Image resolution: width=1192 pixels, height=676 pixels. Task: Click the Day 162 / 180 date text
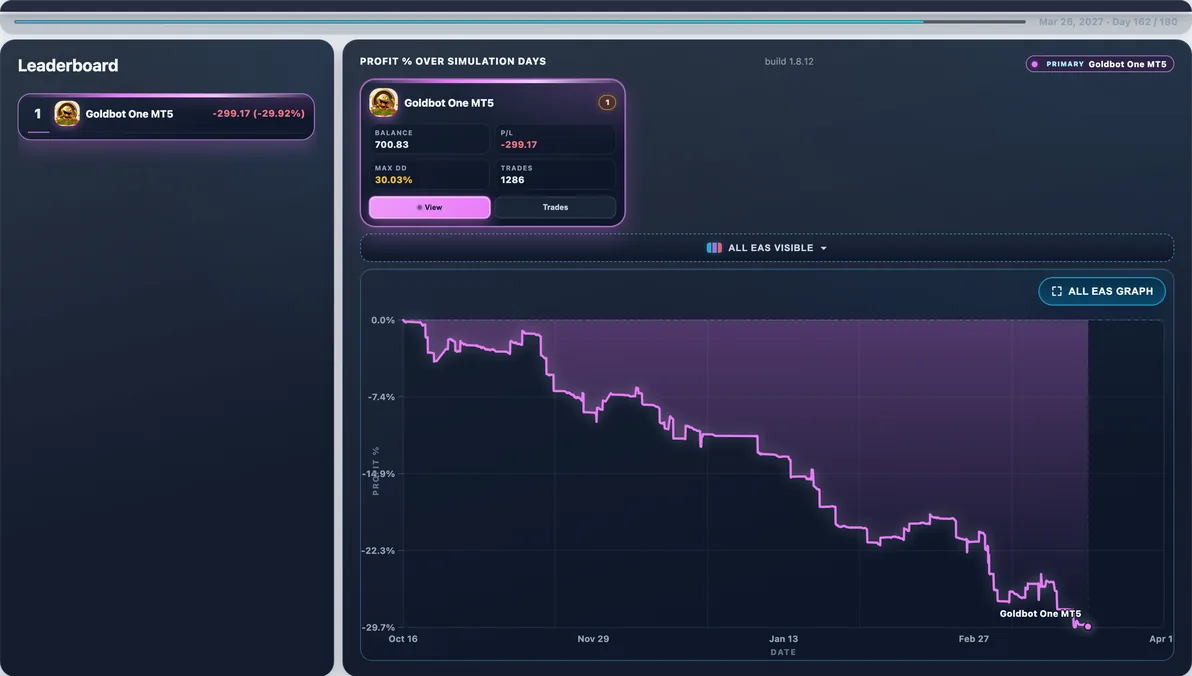pos(1108,22)
